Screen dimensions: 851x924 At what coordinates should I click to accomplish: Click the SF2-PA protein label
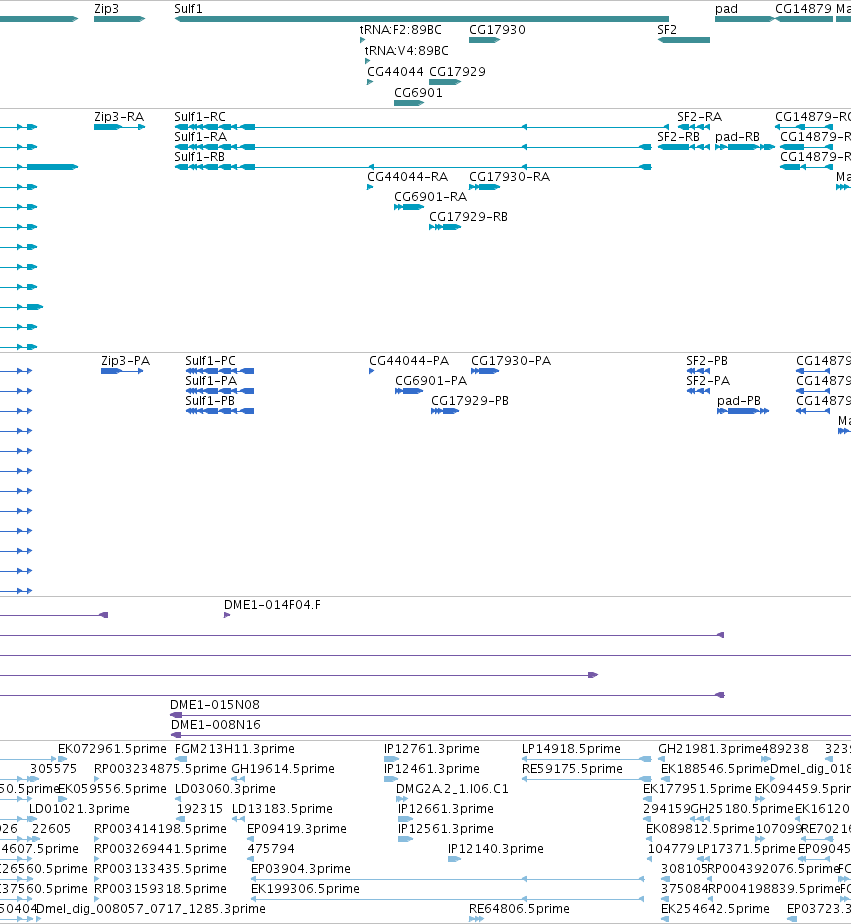click(708, 381)
